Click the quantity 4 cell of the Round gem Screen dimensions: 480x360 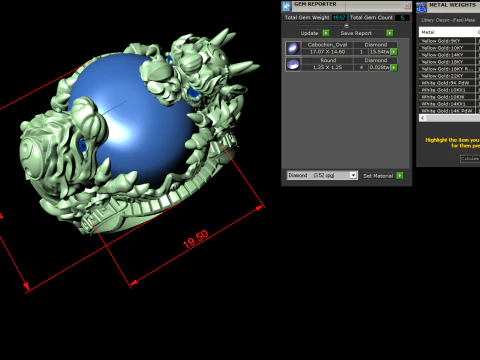361,67
